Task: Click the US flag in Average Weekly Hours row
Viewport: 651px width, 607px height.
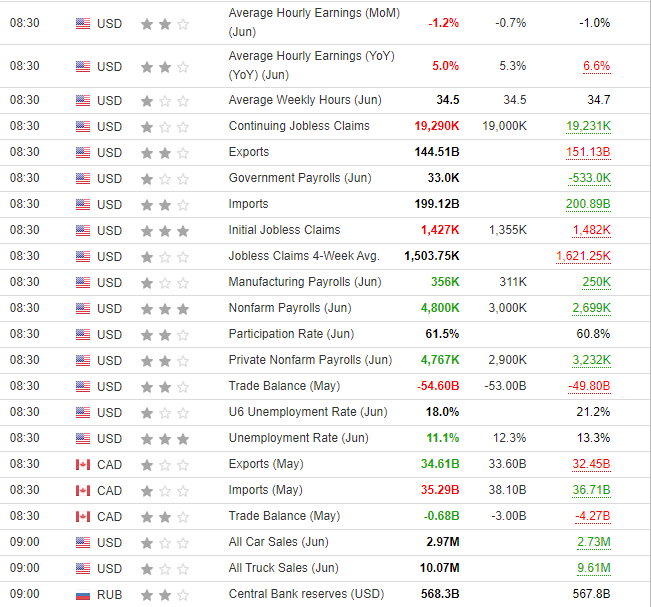Action: point(83,100)
